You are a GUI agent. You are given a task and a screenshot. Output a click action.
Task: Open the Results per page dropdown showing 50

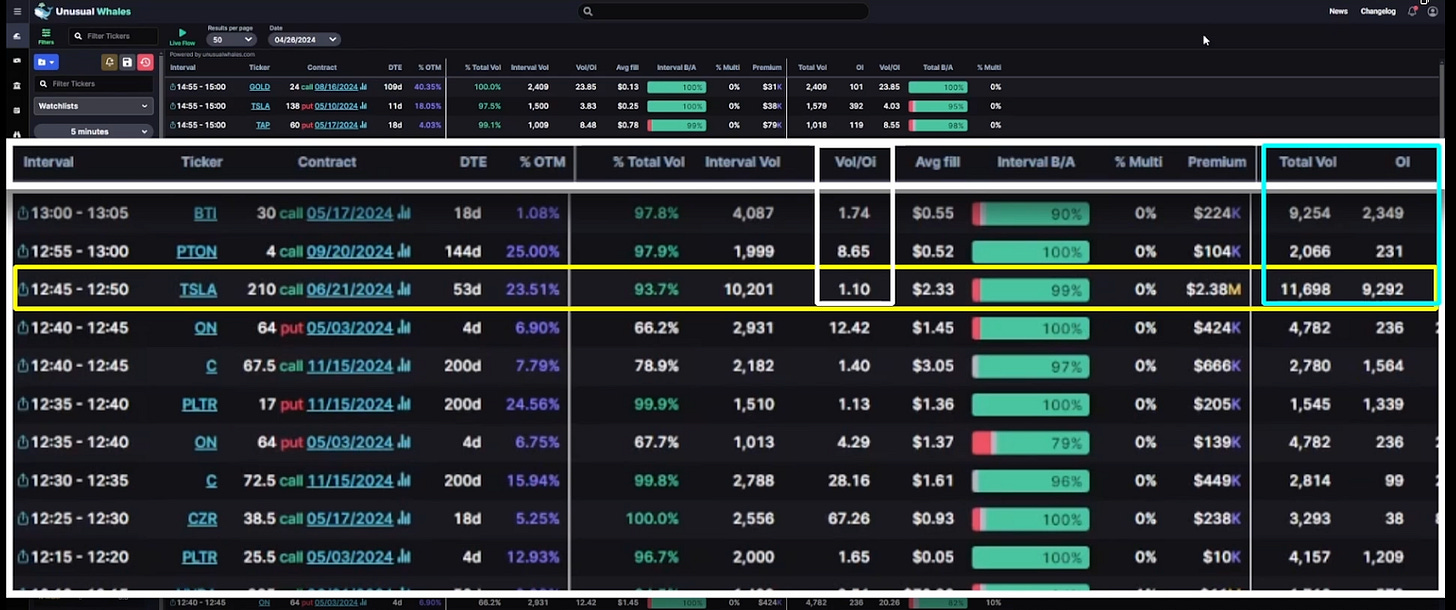click(x=230, y=40)
